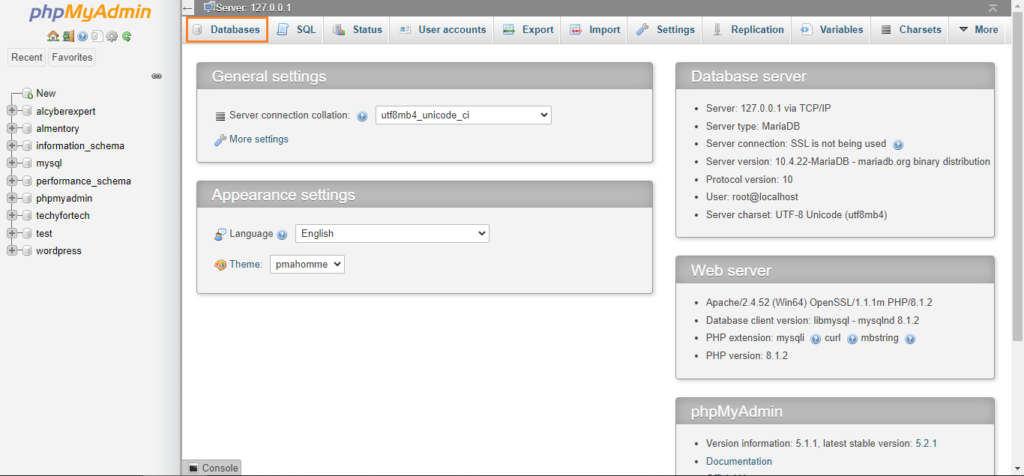Click the Language people icon
The height and width of the screenshot is (476, 1024).
pos(220,234)
